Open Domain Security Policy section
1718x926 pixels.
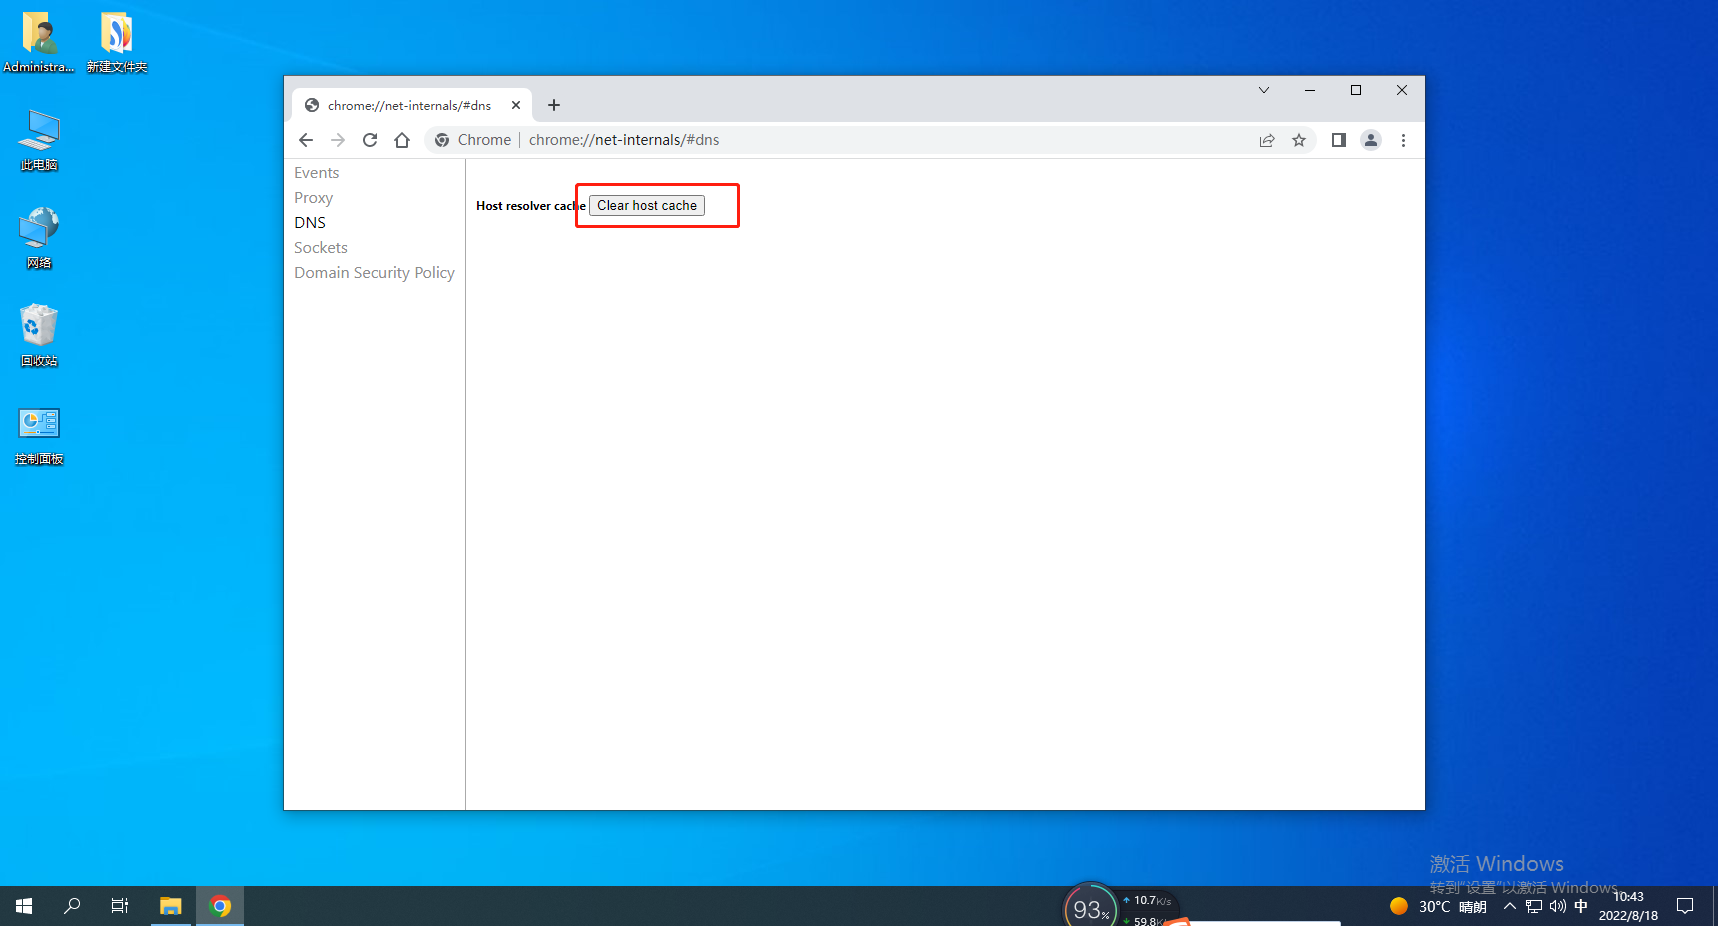[x=374, y=273]
